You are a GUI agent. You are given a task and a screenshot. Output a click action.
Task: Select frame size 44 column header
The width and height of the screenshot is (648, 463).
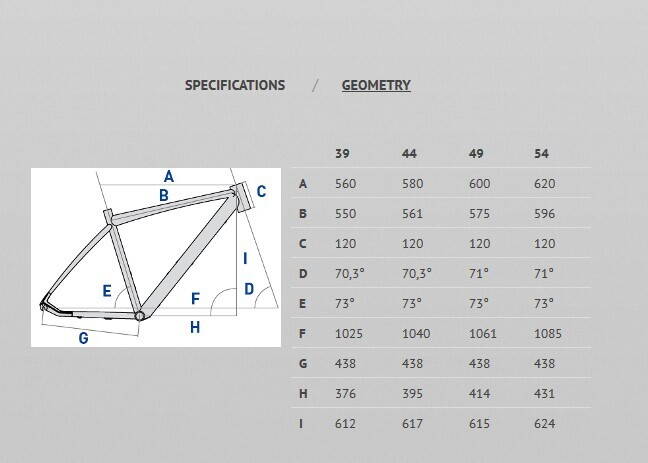point(409,154)
